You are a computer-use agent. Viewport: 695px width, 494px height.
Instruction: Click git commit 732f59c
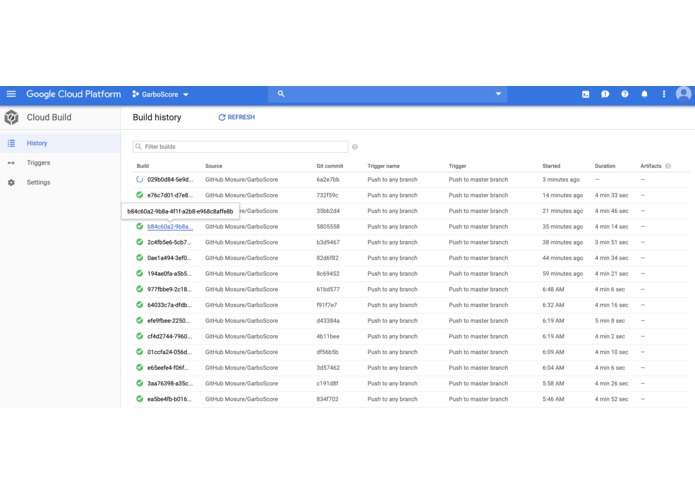327,195
